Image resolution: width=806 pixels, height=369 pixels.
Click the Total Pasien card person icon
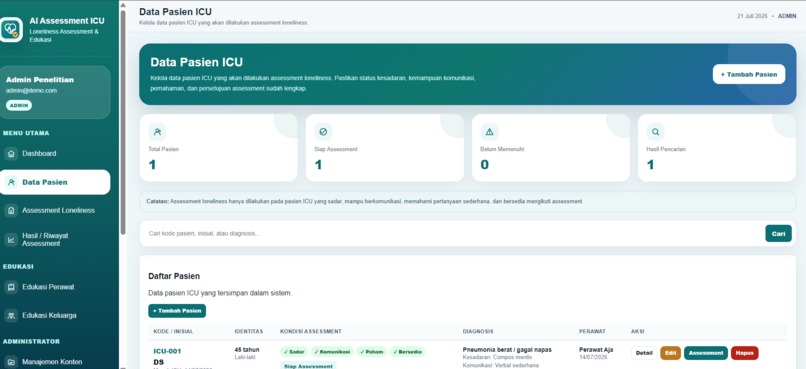click(157, 132)
